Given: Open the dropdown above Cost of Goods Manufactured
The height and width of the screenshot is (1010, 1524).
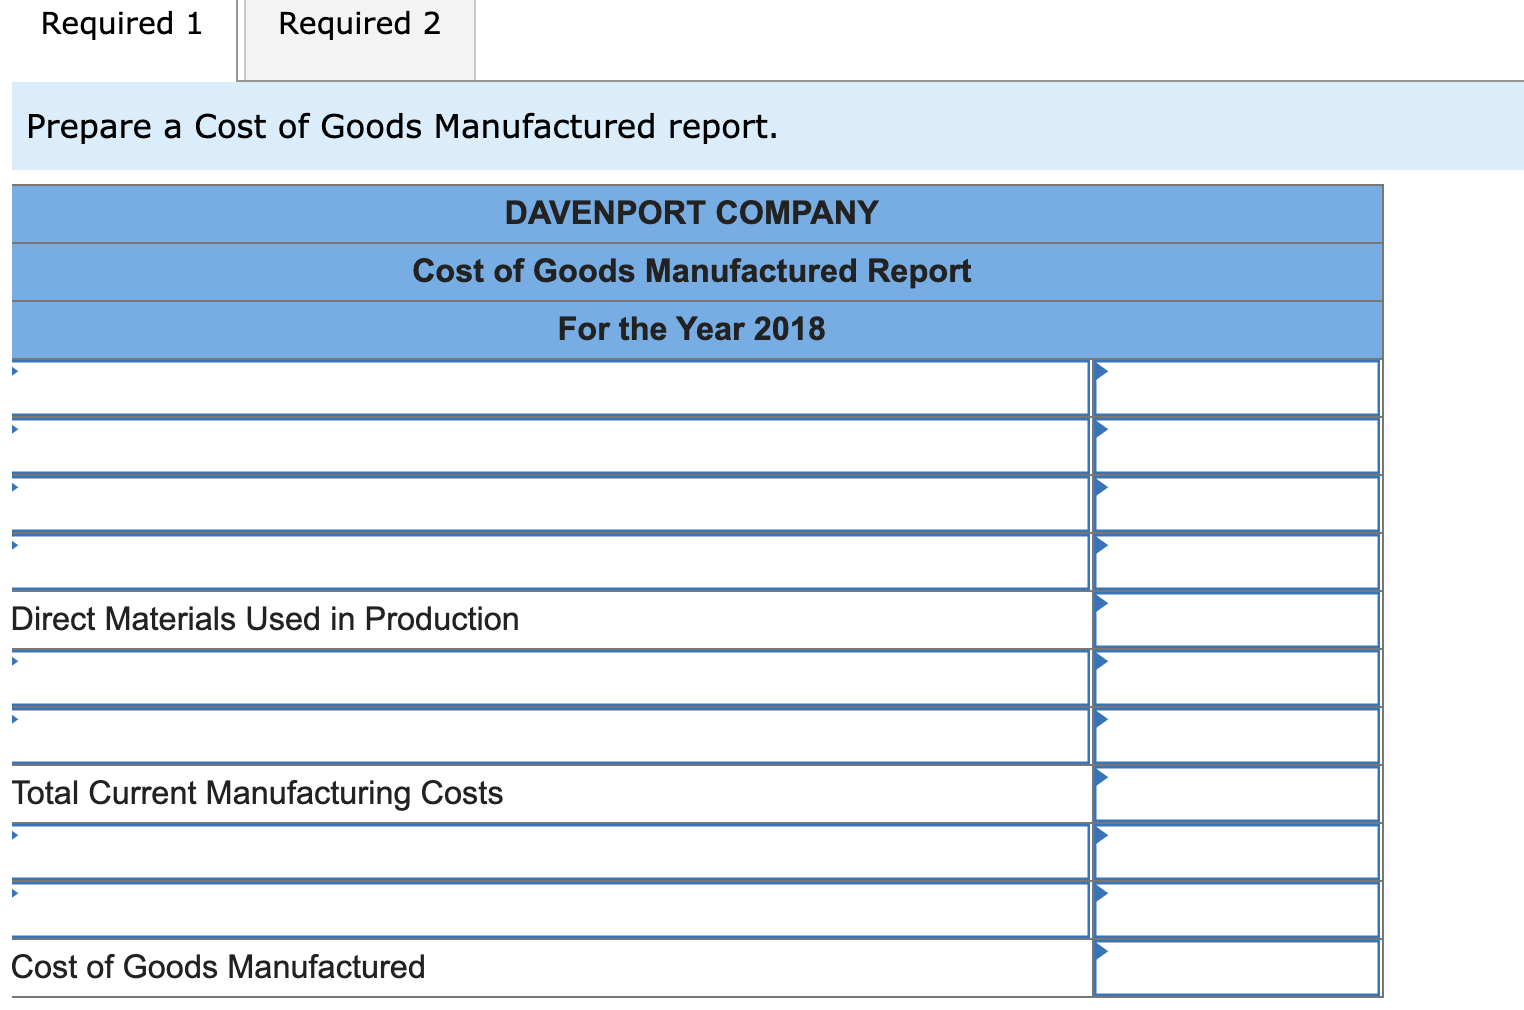Looking at the screenshot, I should 14,893.
